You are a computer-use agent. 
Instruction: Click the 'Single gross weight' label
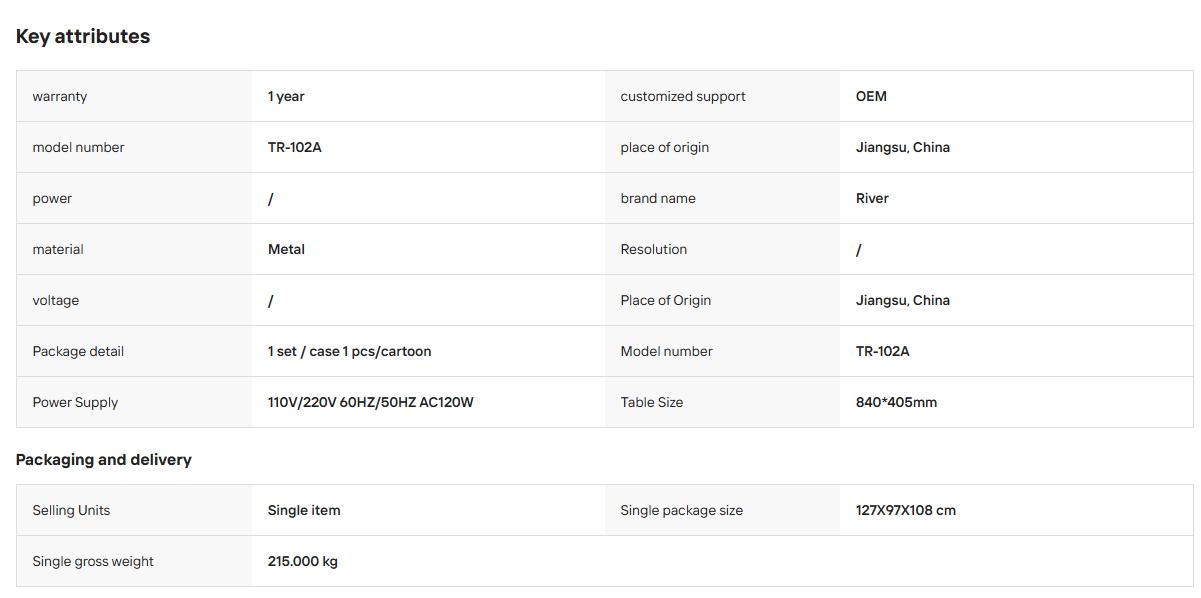[x=93, y=562]
